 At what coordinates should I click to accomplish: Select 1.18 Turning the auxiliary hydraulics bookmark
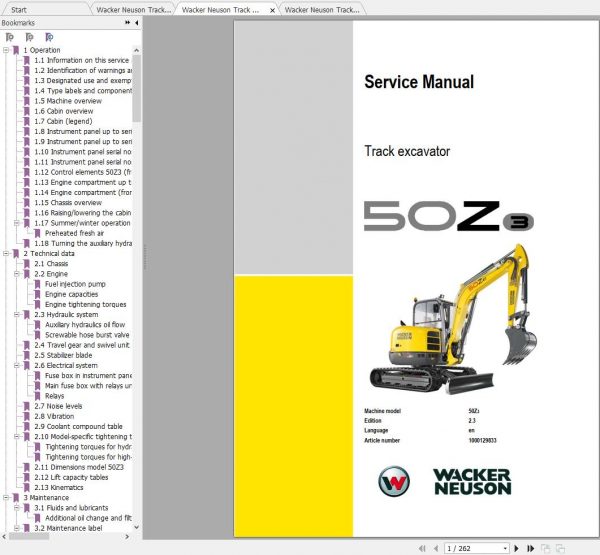(83, 243)
